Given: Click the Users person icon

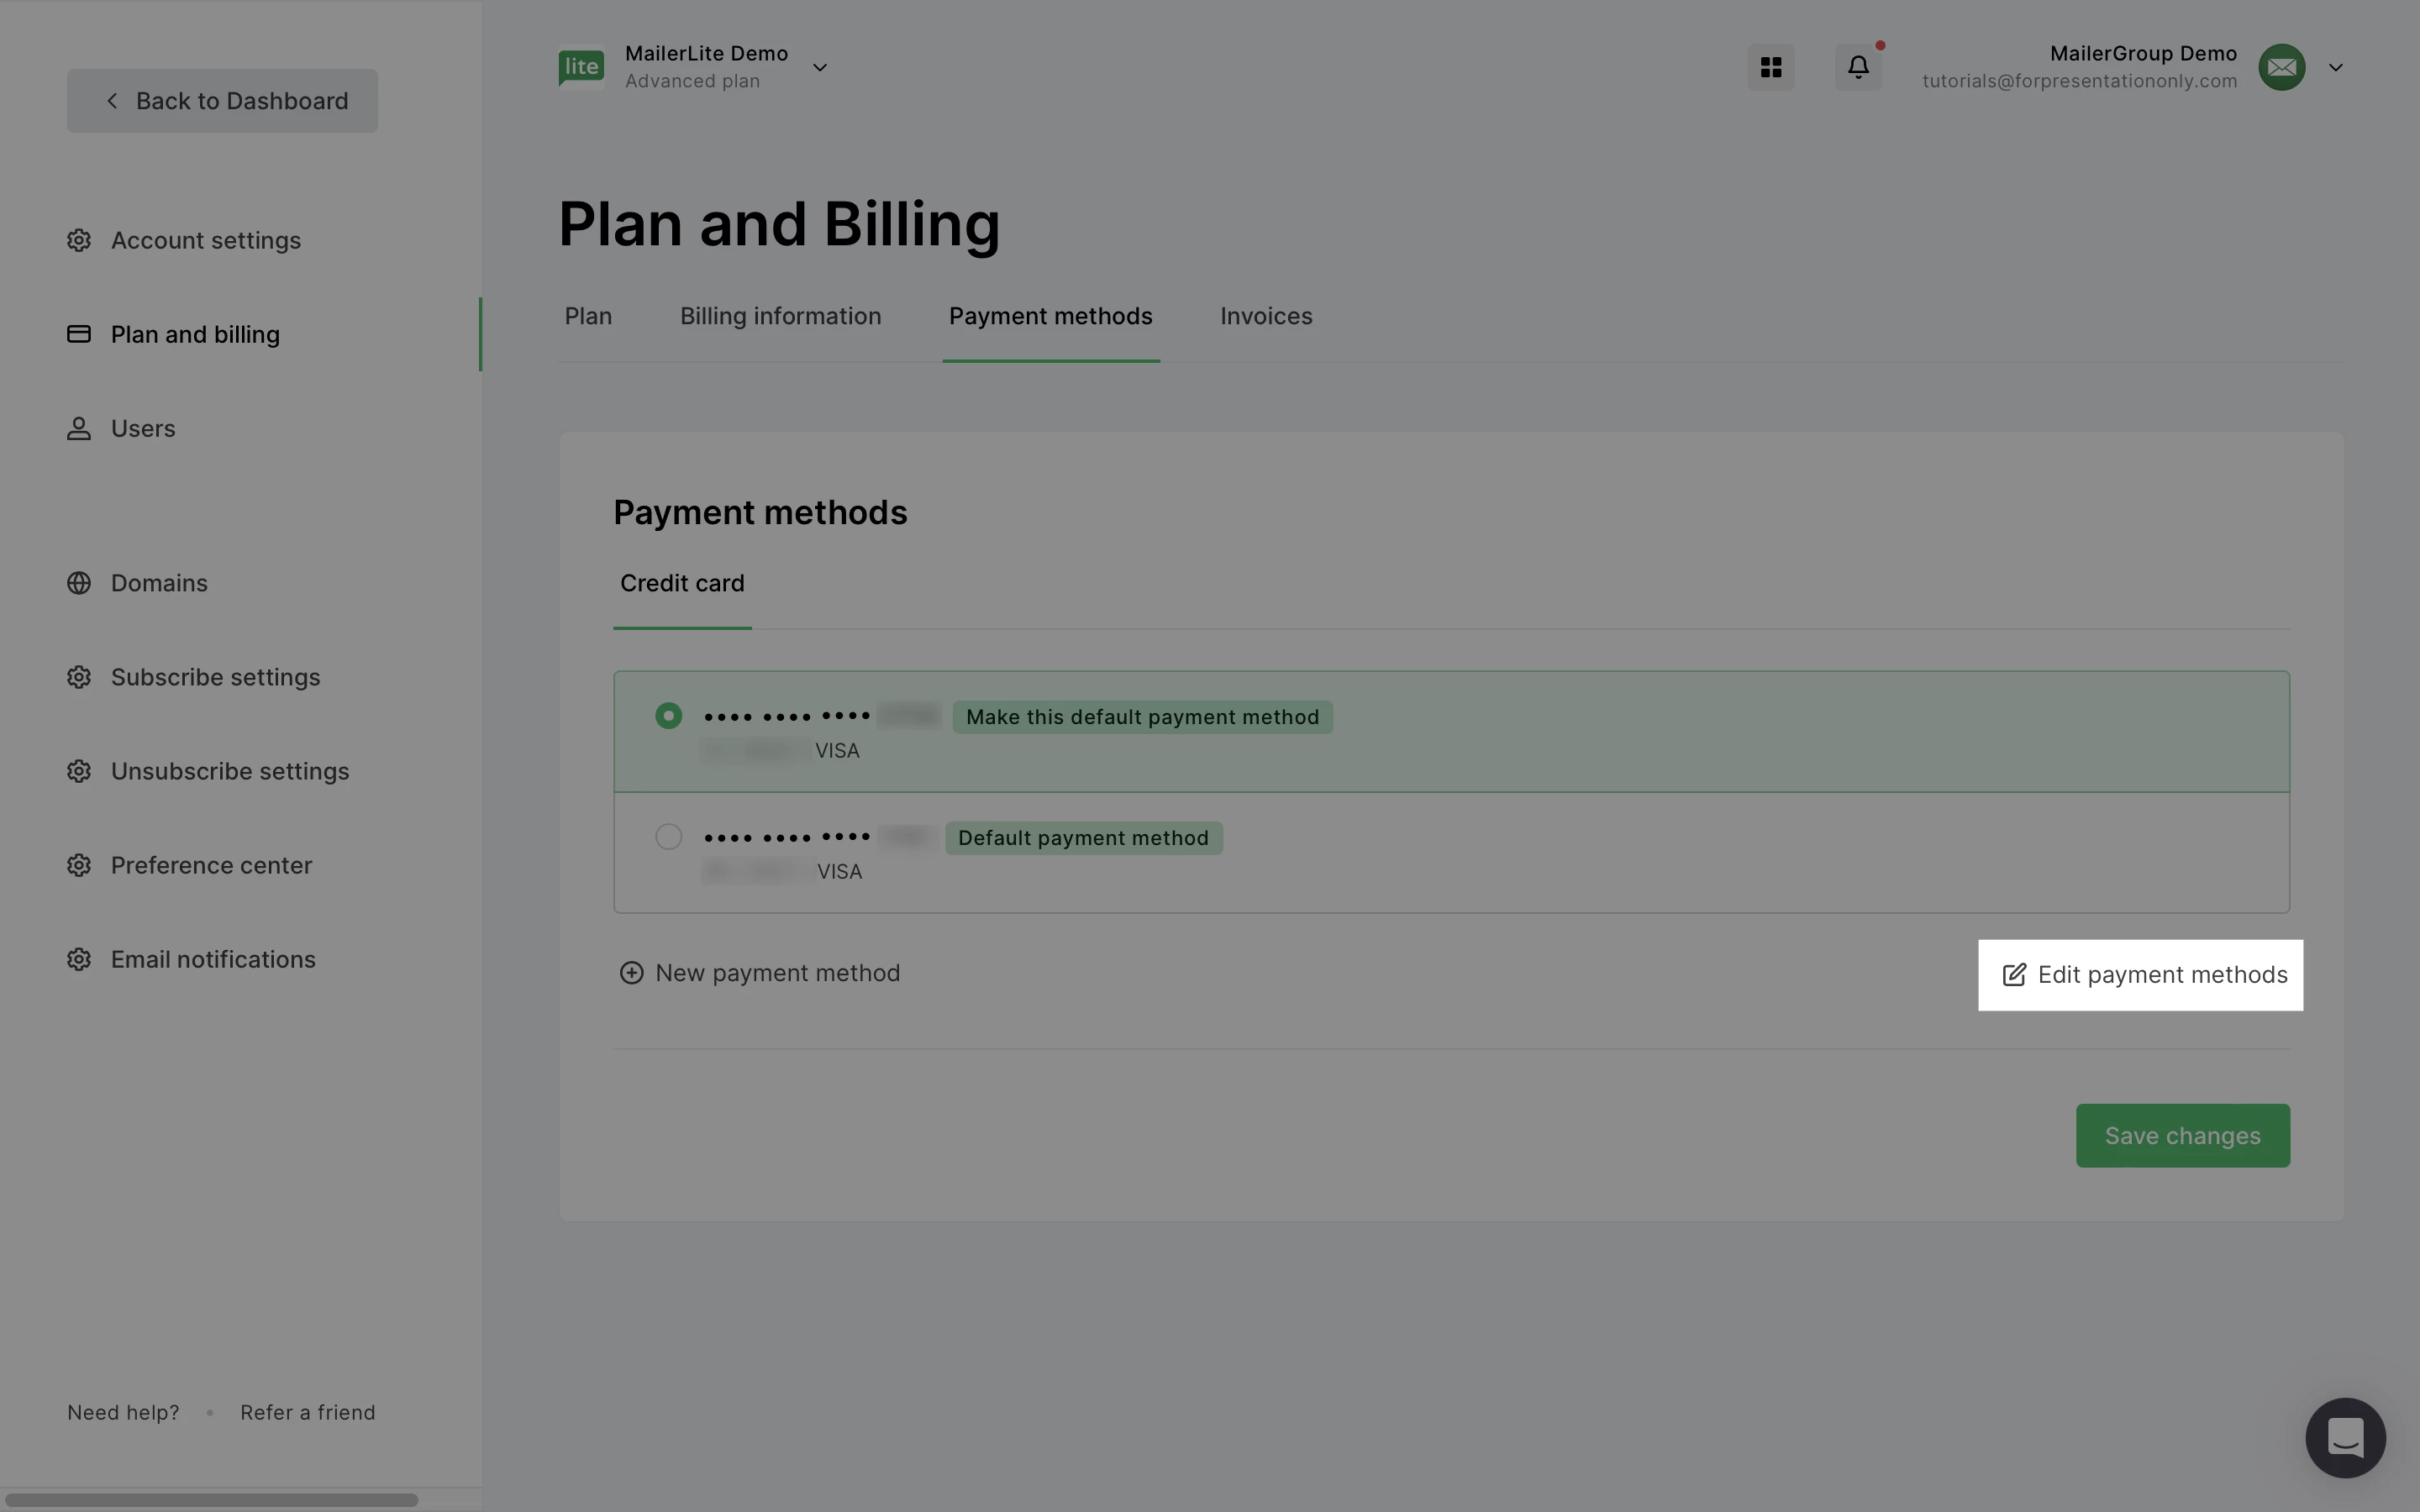Looking at the screenshot, I should [x=79, y=429].
